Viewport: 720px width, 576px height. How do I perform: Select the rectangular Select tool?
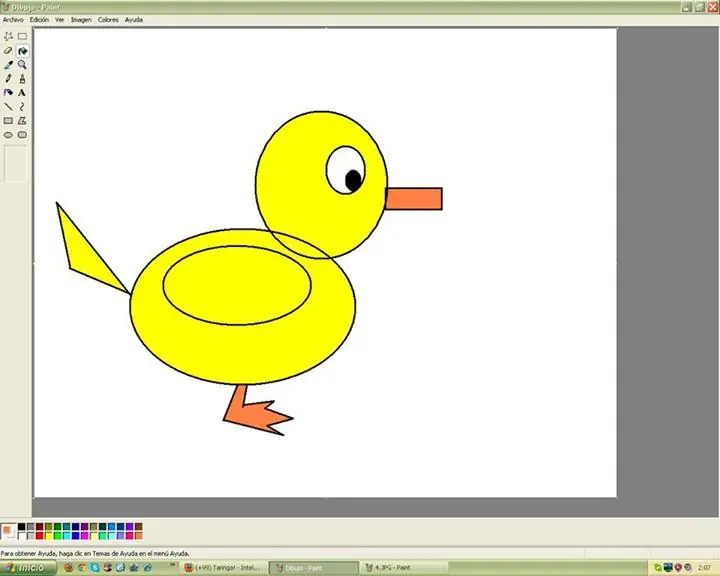tap(22, 36)
